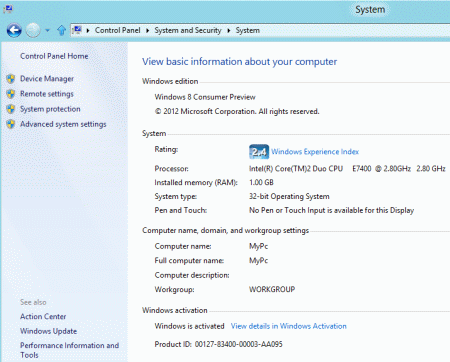Click MyPc next to Full computer name
Image resolution: width=450 pixels, height=362 pixels.
(x=258, y=261)
